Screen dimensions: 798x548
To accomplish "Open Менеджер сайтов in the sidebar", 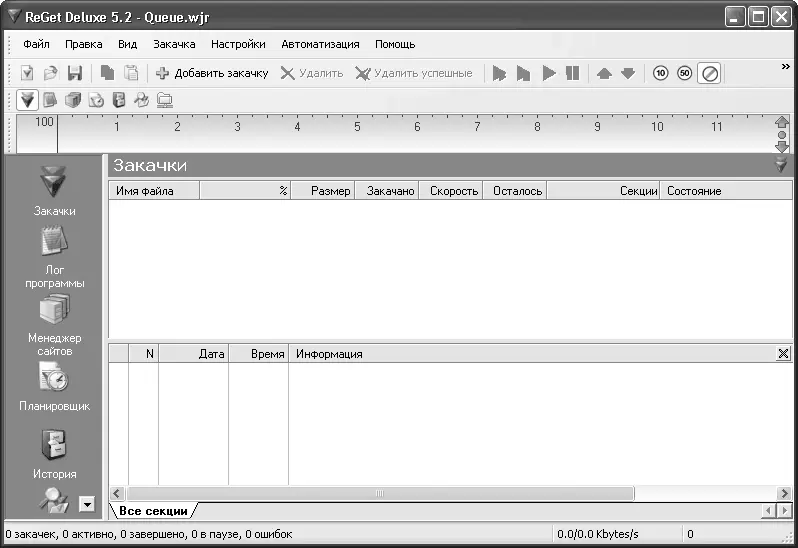I will [x=54, y=323].
